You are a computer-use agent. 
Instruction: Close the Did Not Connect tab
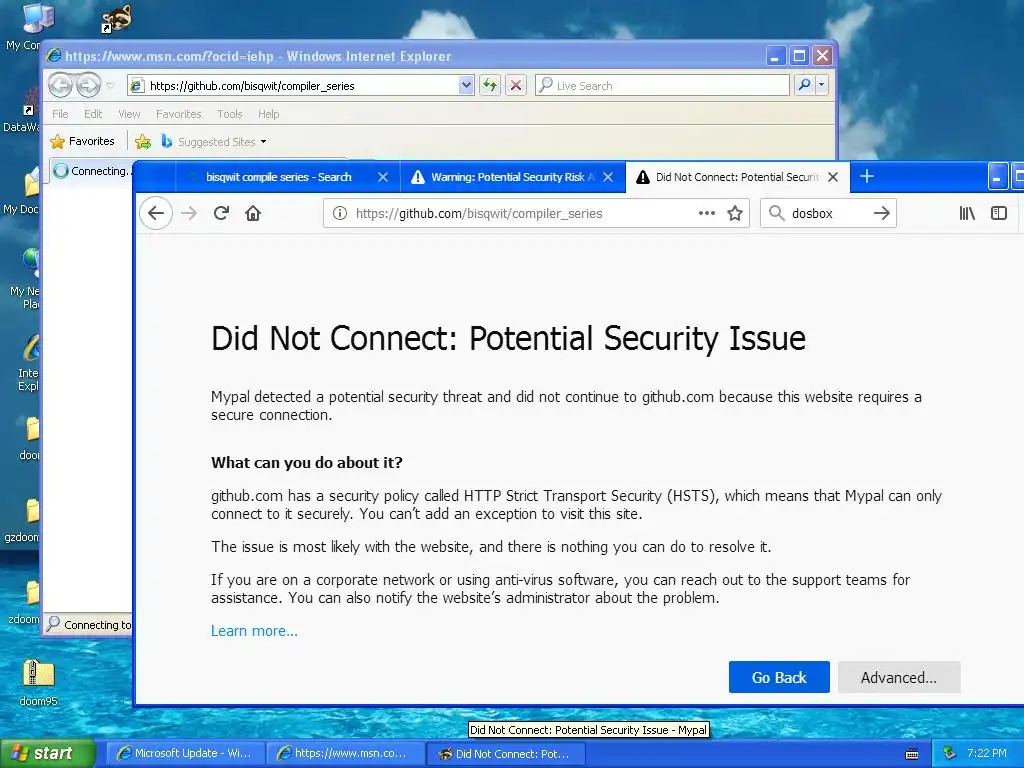[833, 177]
